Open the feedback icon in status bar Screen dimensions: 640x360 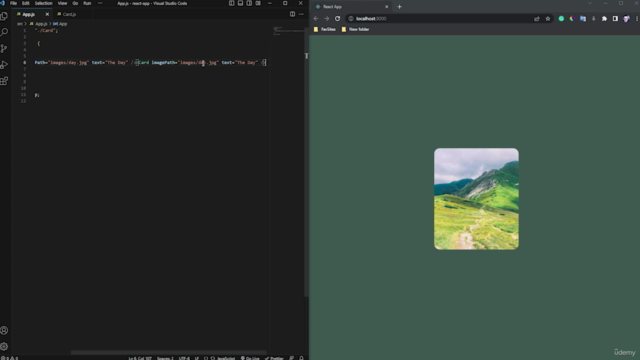point(291,358)
